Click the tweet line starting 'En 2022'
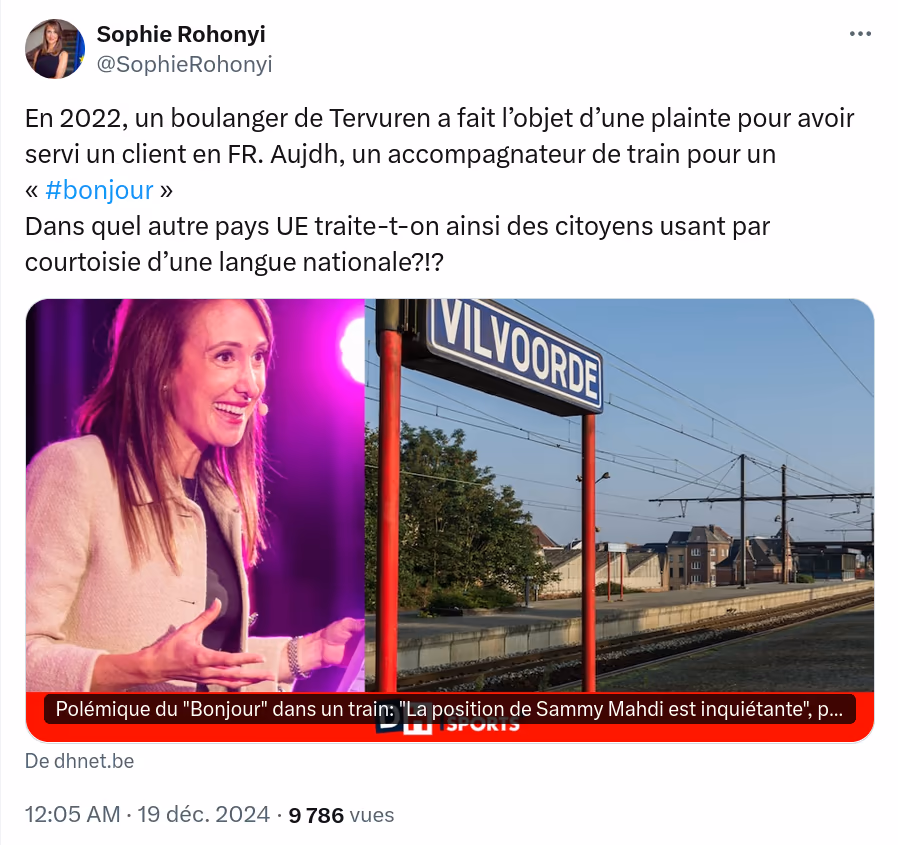This screenshot has width=898, height=845. click(439, 119)
